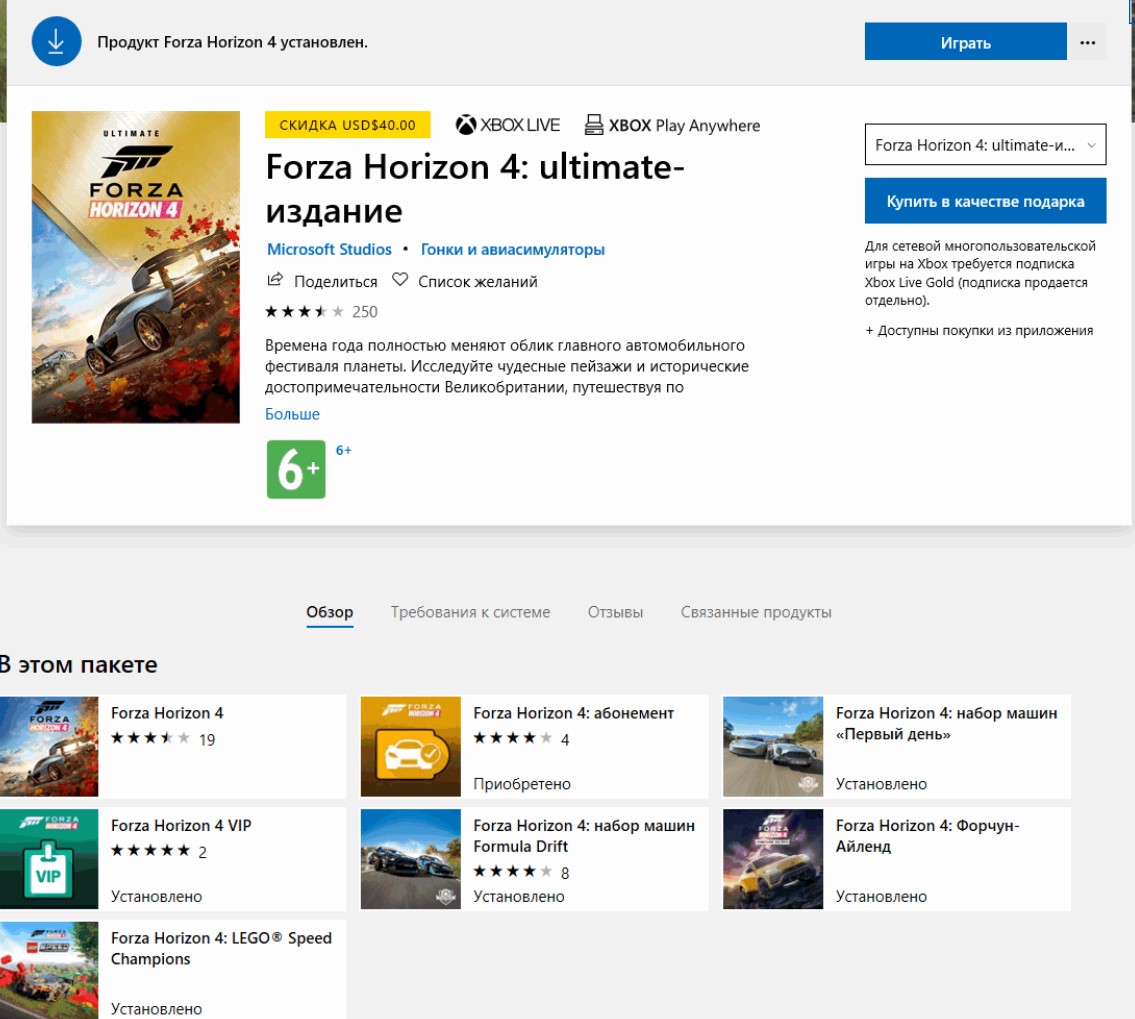This screenshot has width=1135, height=1019.
Task: Click the blue download arrow icon
Action: tap(56, 42)
